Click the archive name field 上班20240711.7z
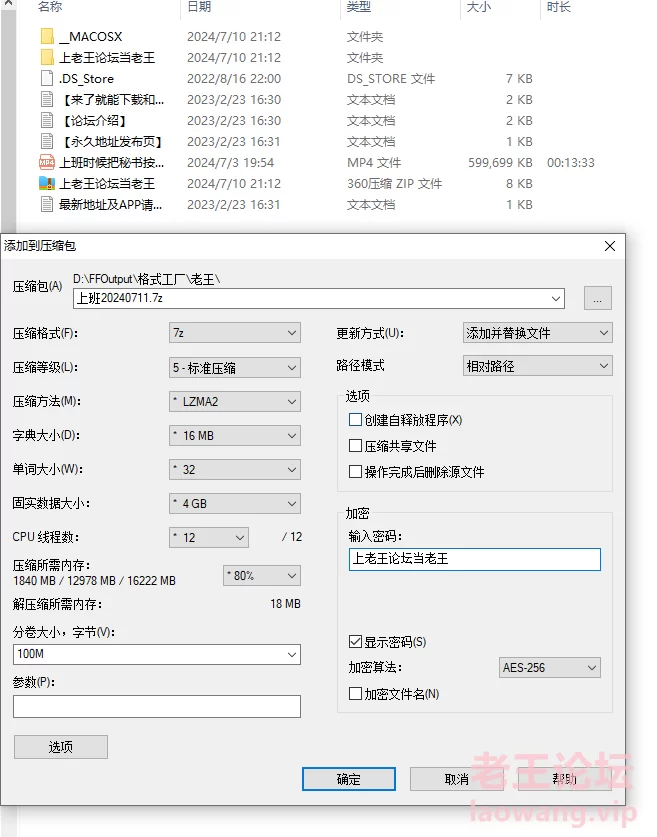The height and width of the screenshot is (837, 657). pyautogui.click(x=319, y=298)
